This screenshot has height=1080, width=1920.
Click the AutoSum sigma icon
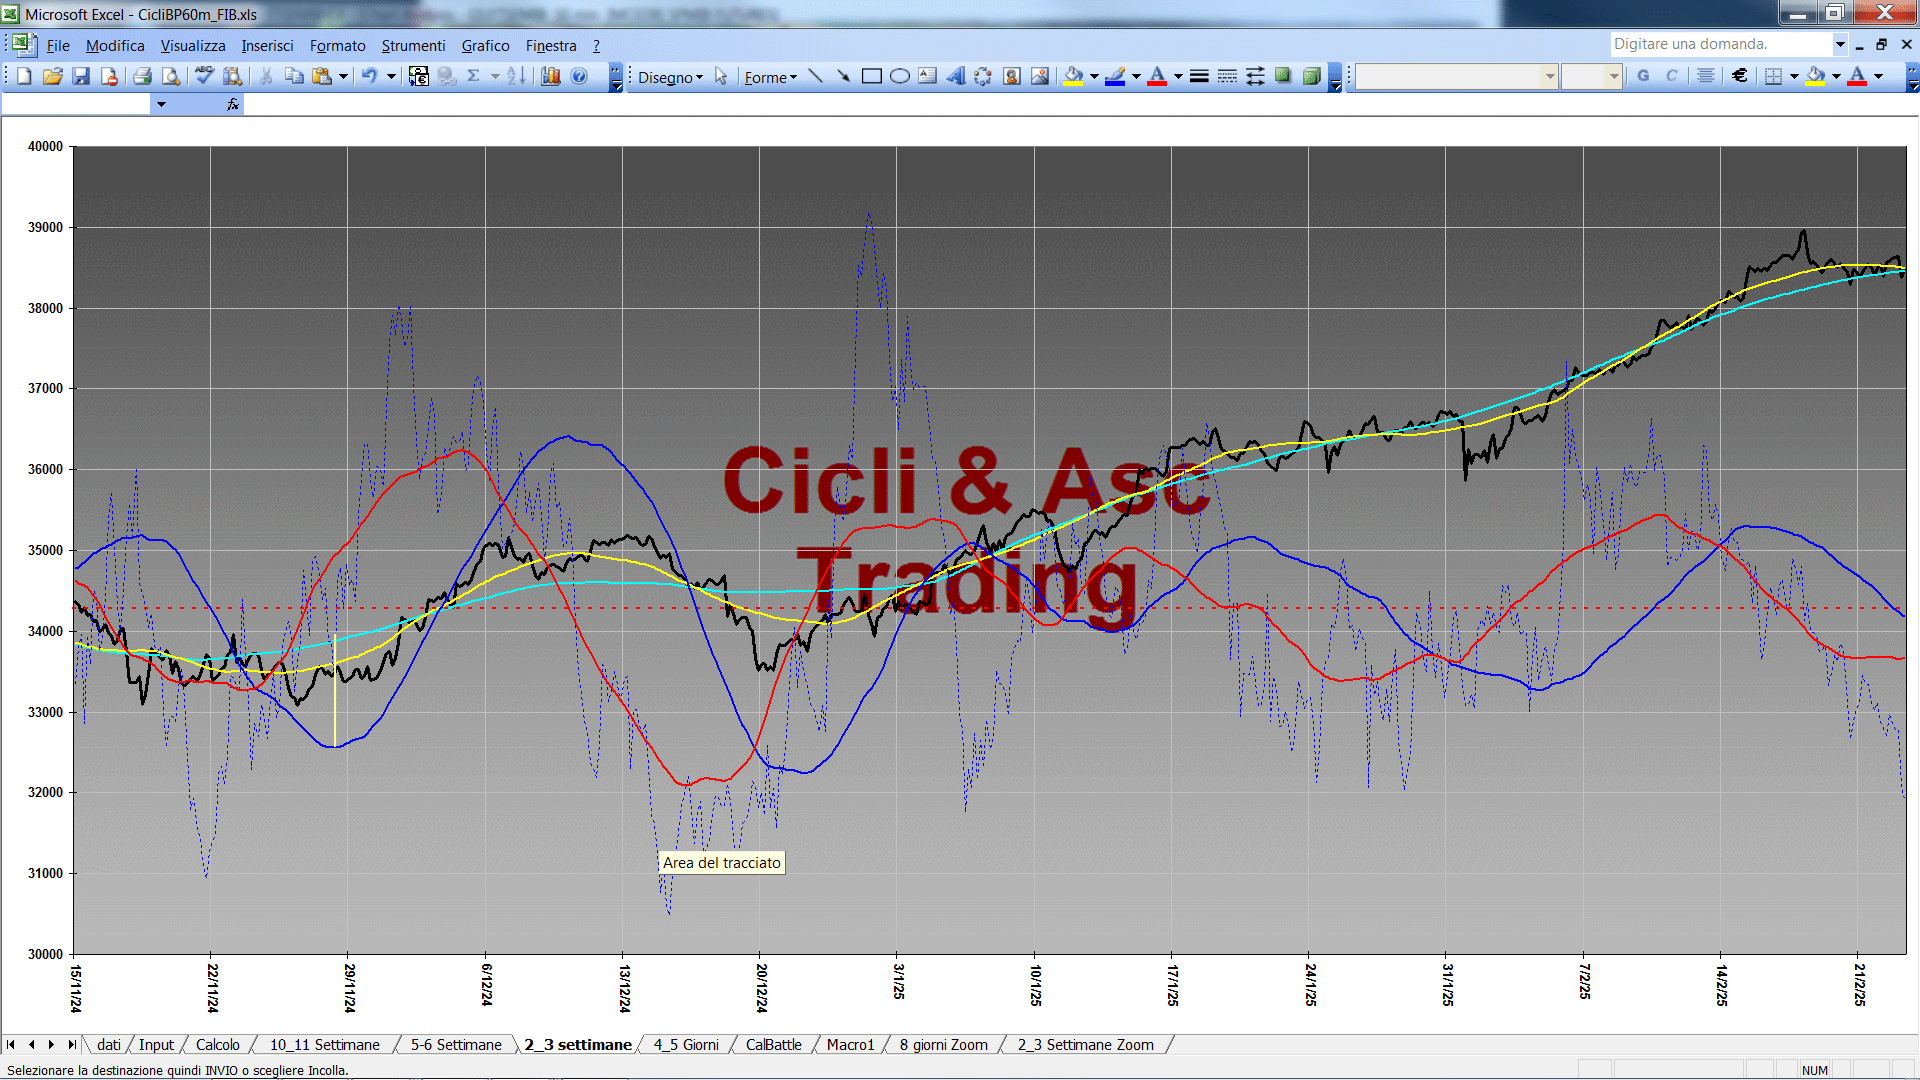[x=474, y=77]
